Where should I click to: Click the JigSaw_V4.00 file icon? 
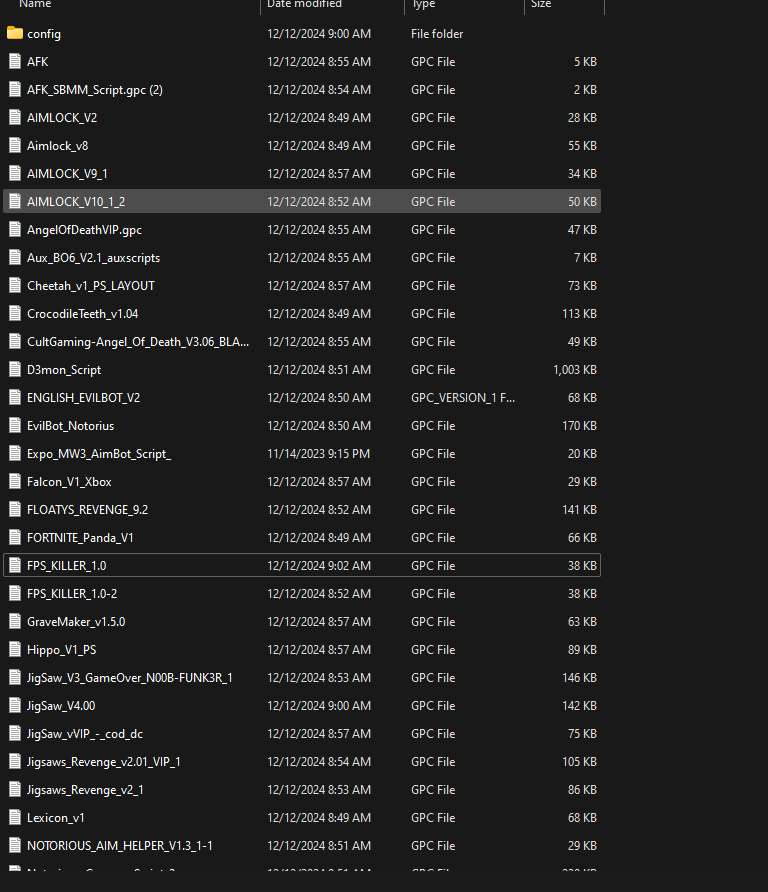[15, 705]
